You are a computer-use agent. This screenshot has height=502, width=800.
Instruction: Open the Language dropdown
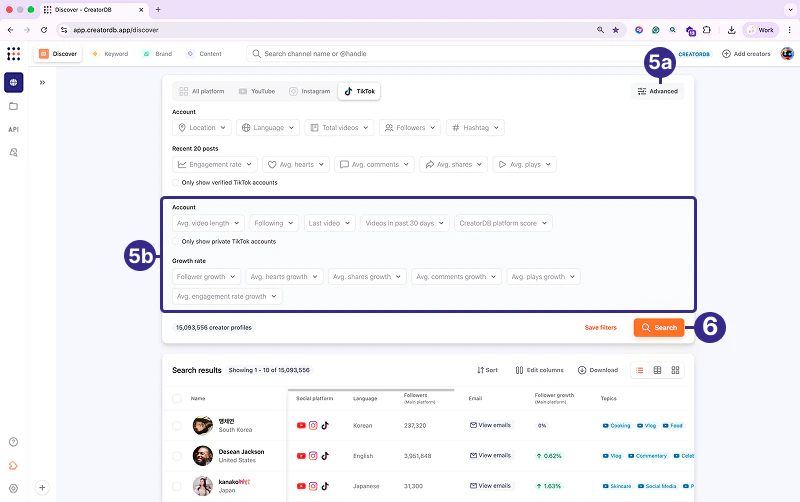(268, 128)
